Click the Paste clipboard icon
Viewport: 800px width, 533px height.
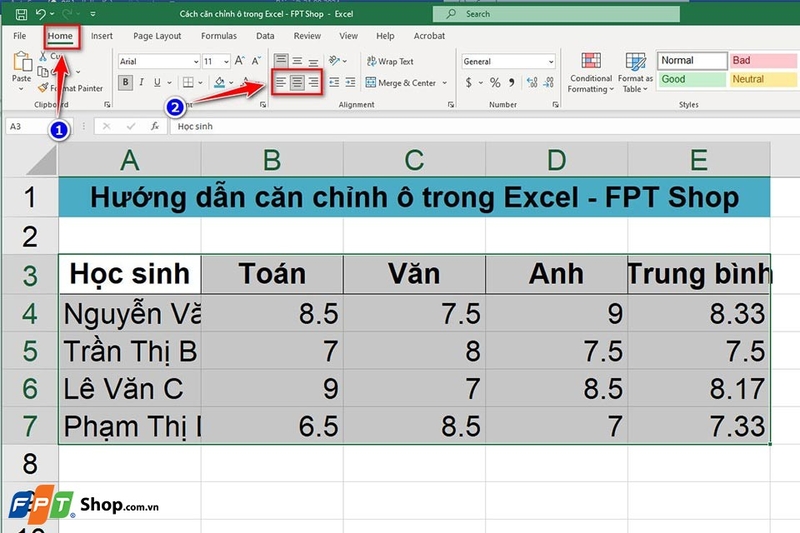pyautogui.click(x=22, y=61)
